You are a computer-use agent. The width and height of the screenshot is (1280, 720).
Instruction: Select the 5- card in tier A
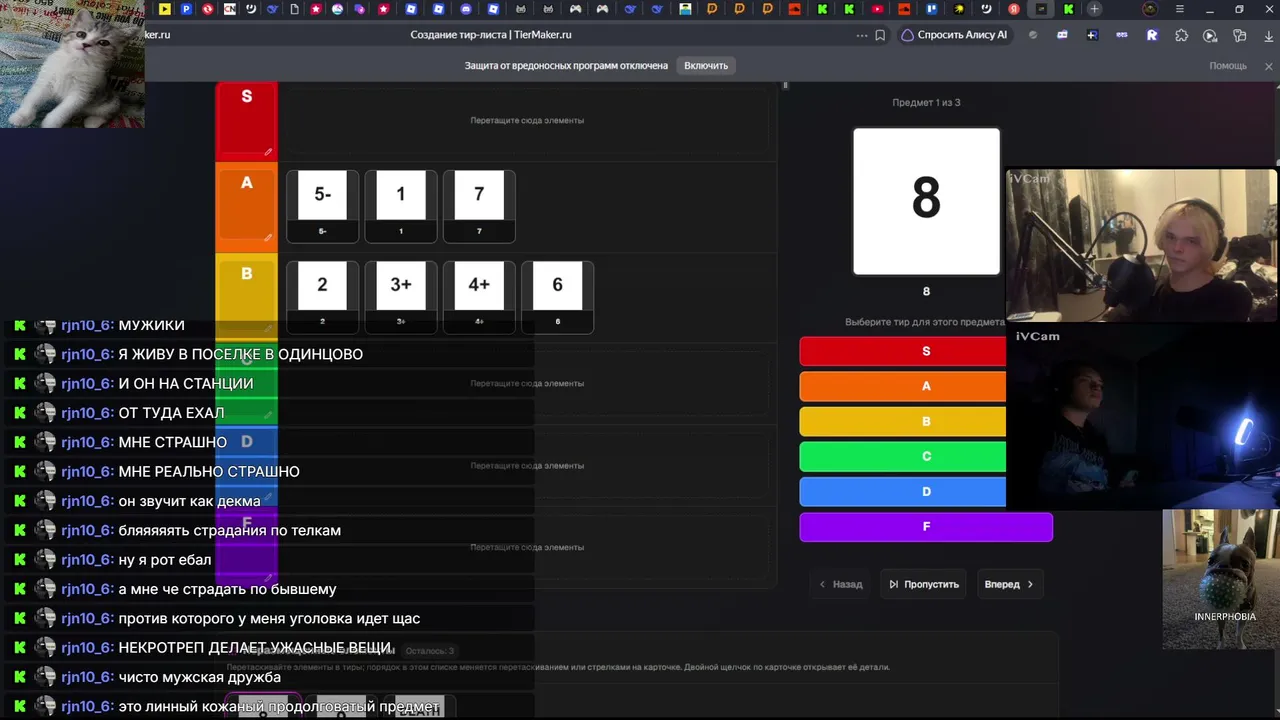click(x=322, y=206)
